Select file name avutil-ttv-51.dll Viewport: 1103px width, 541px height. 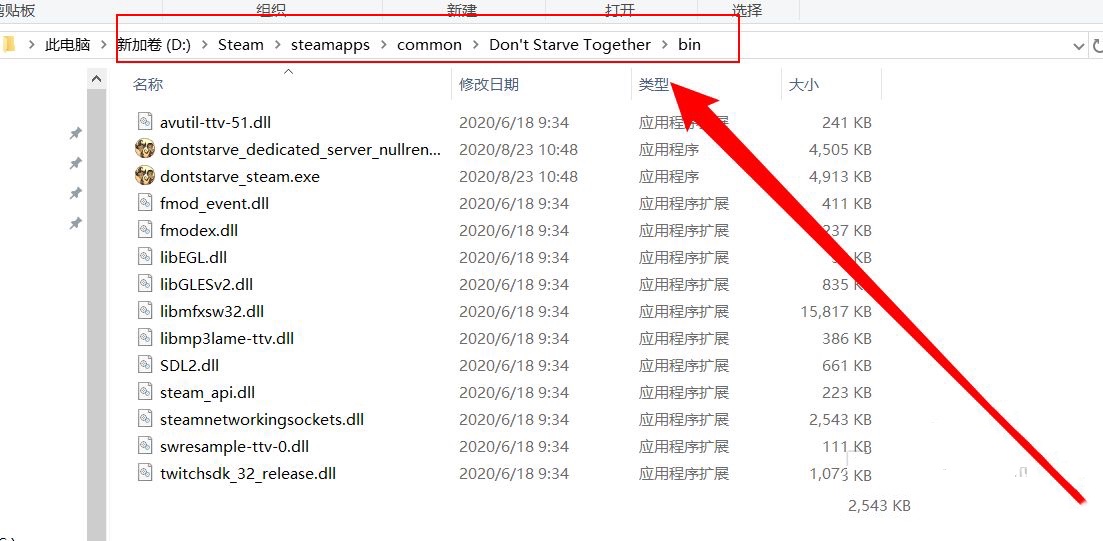[x=215, y=122]
